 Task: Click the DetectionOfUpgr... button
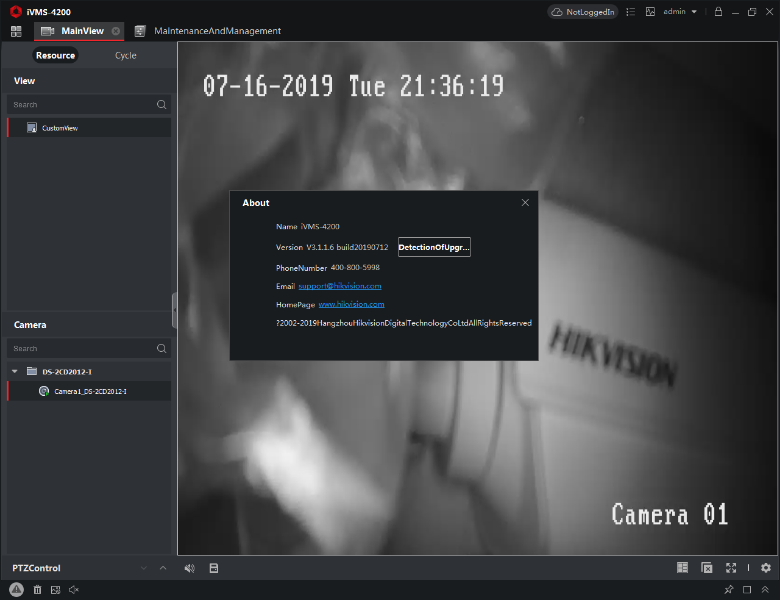(434, 247)
